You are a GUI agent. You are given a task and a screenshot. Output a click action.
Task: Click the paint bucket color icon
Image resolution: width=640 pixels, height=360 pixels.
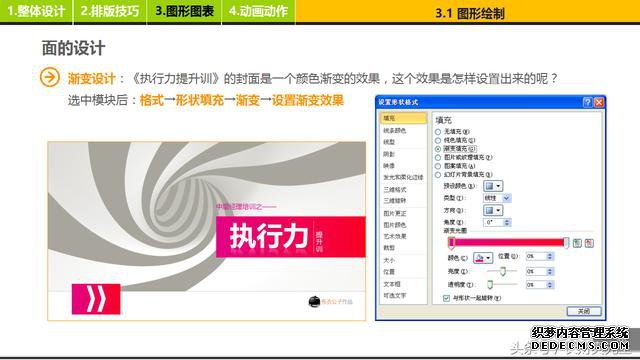[480, 258]
